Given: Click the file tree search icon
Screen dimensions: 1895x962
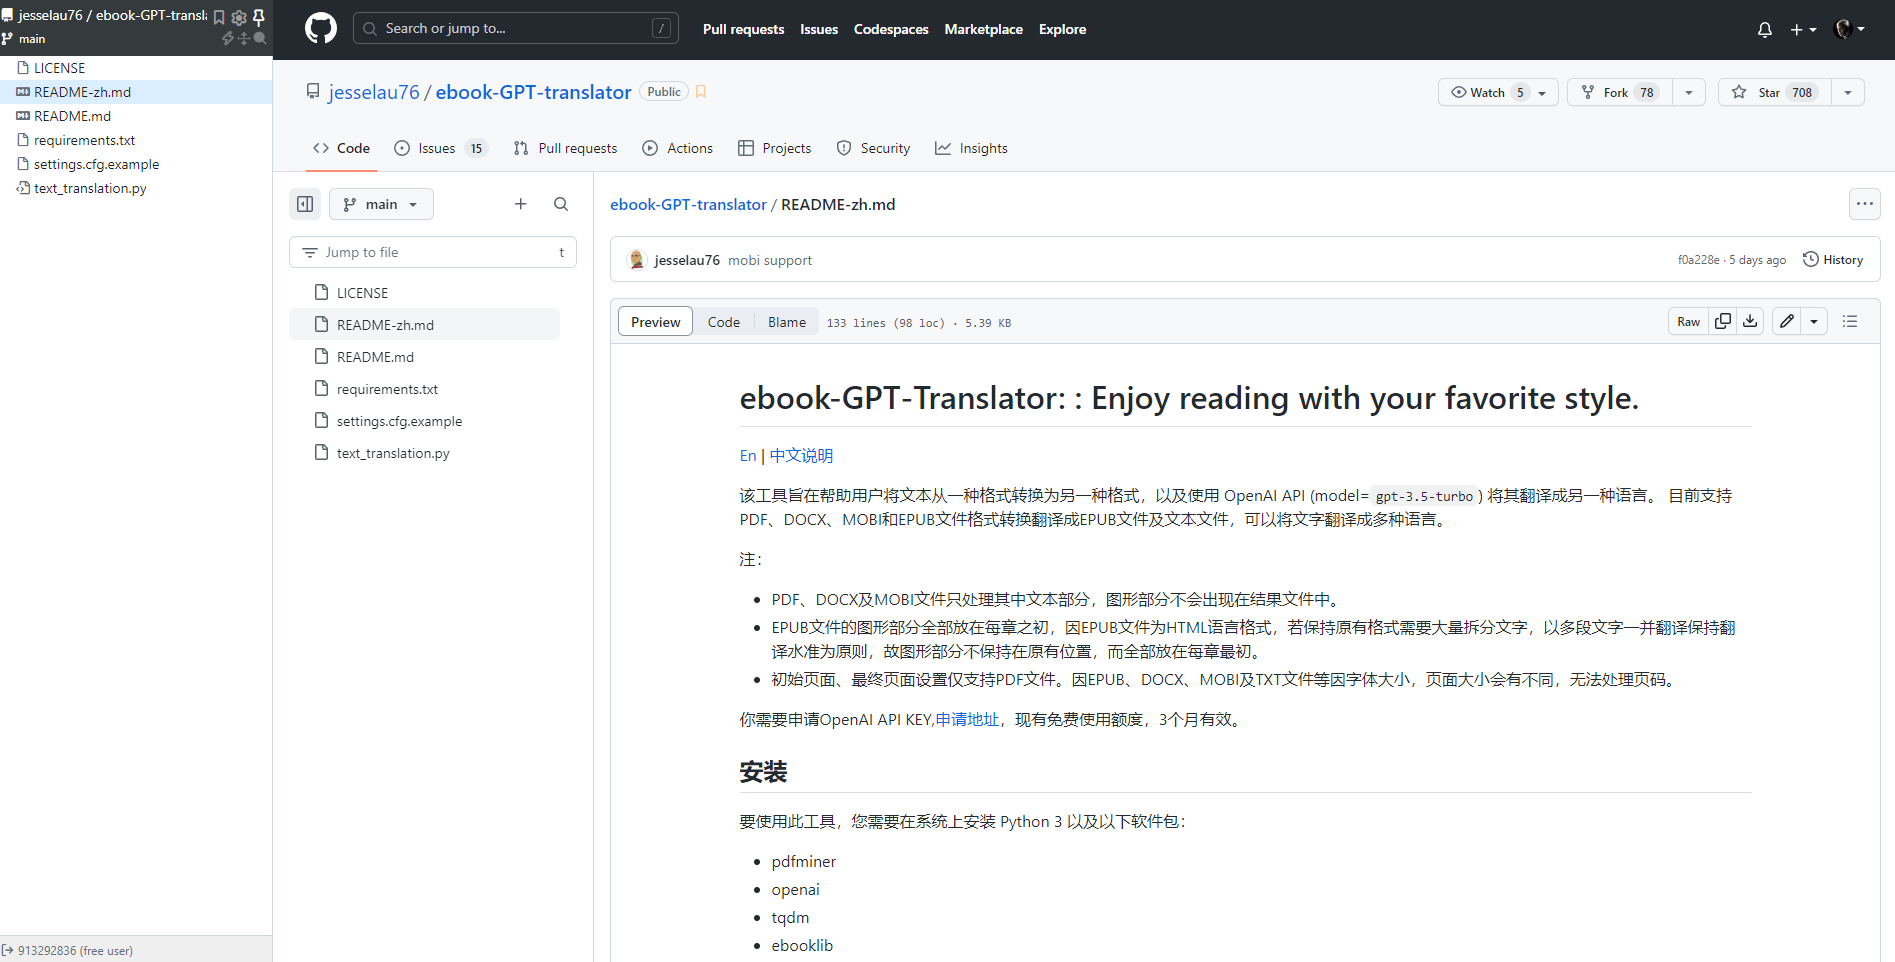Looking at the screenshot, I should click(x=561, y=204).
